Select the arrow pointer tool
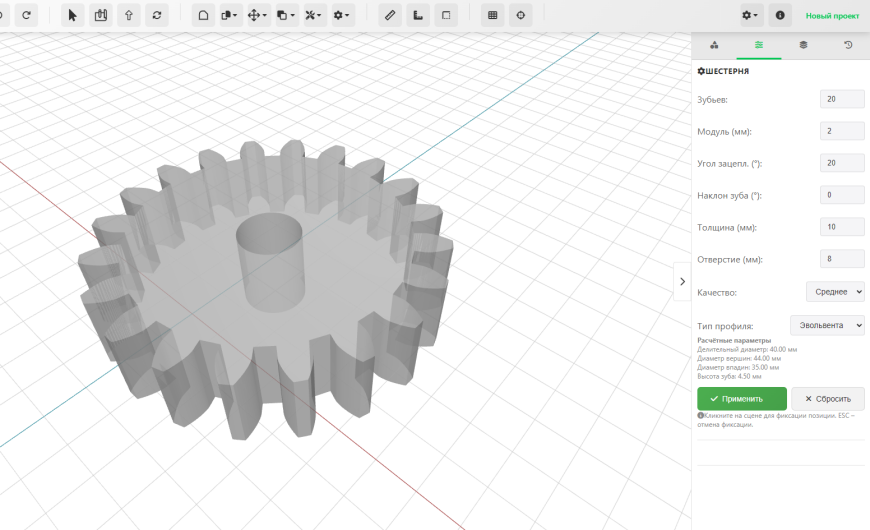The image size is (870, 530). tap(72, 16)
